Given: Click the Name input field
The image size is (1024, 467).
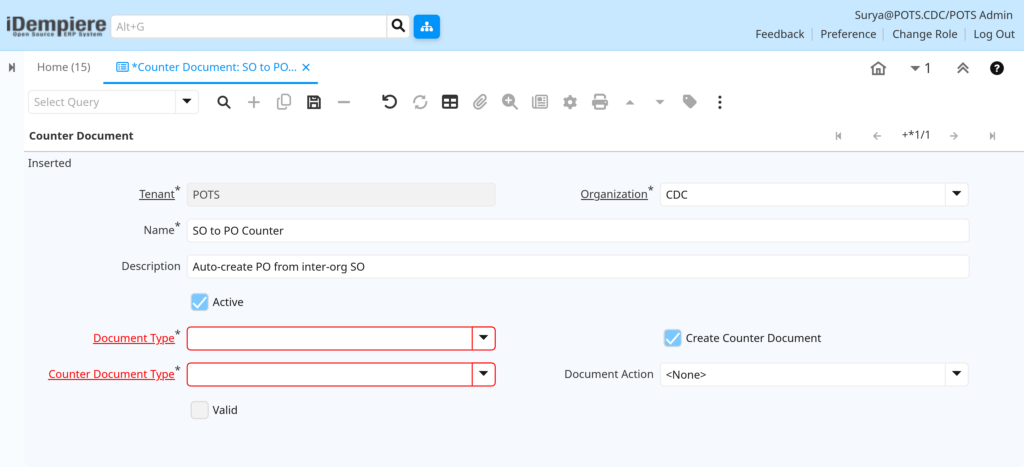Looking at the screenshot, I should click(x=578, y=231).
